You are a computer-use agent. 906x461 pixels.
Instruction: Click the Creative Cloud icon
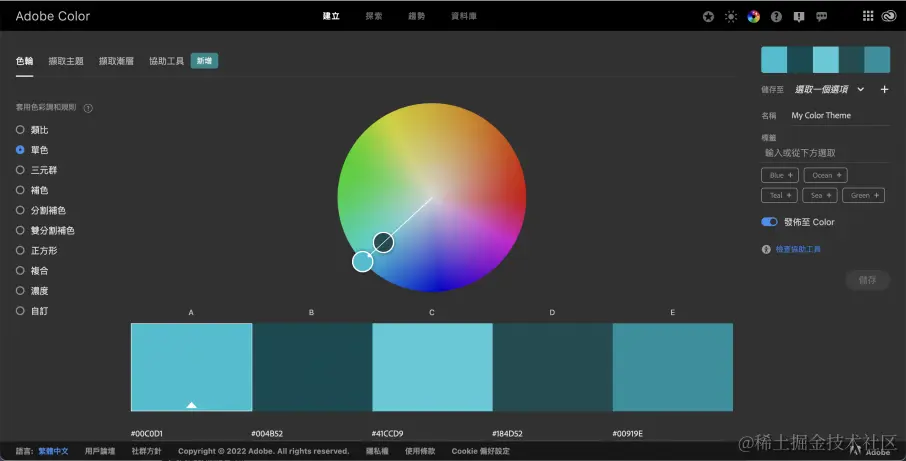(x=889, y=16)
